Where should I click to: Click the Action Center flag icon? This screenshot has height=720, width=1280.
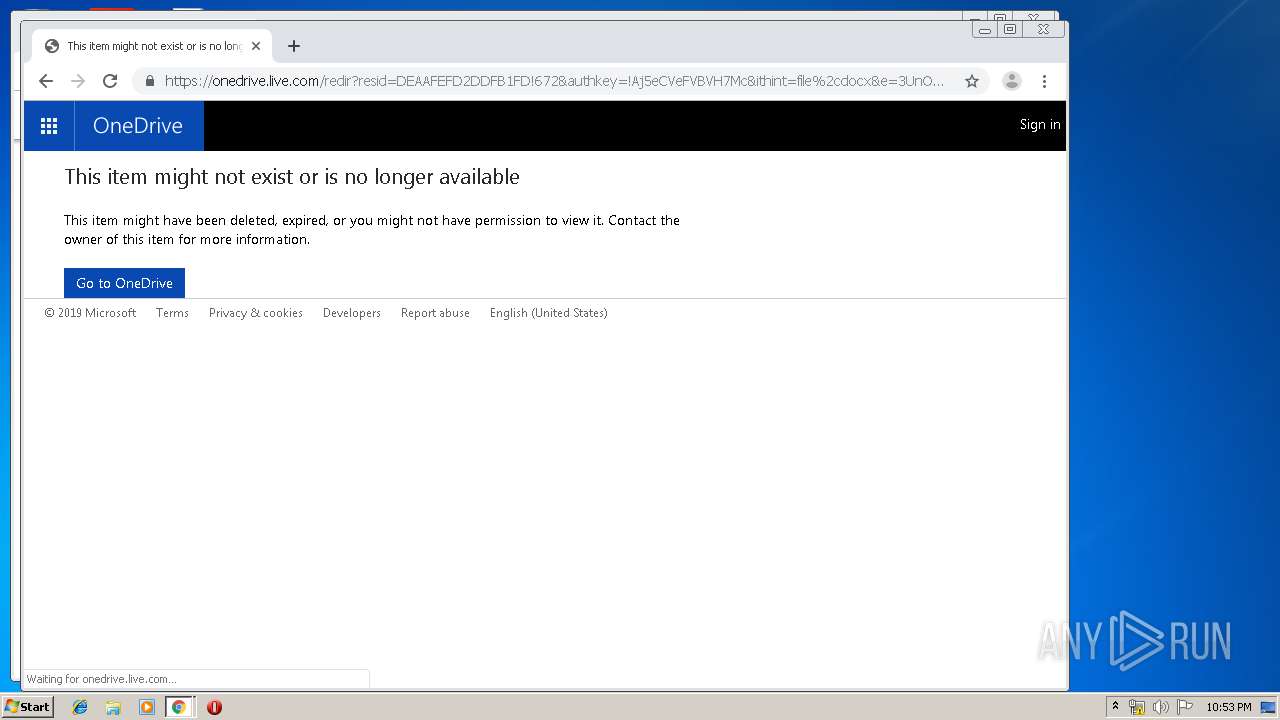point(1185,707)
